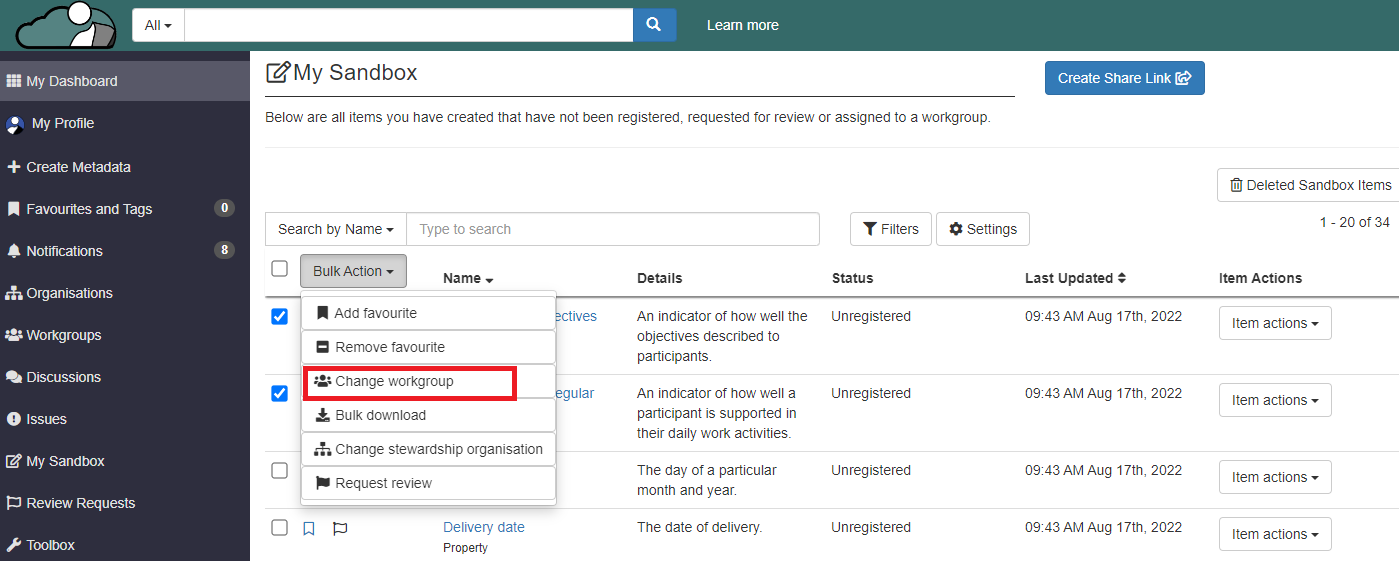
Task: Click the magnifier search button in header
Action: [x=654, y=25]
